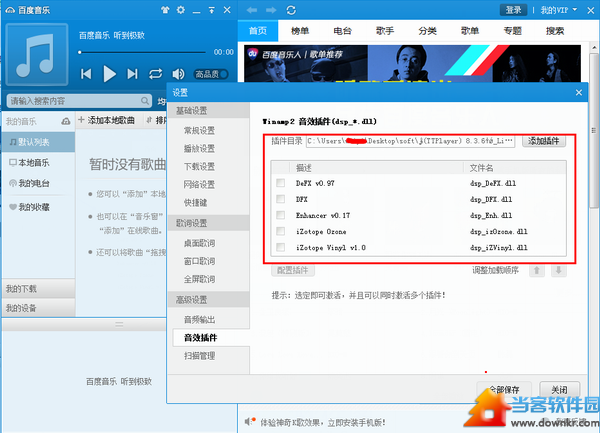Toggle the 高品质 high quality switch

point(211,74)
